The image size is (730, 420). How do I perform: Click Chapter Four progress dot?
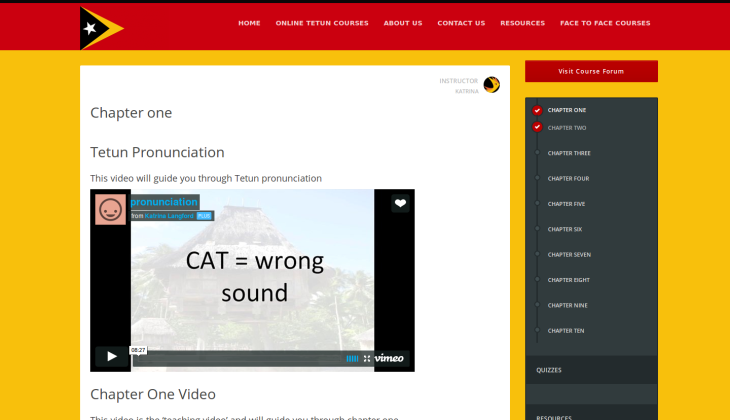click(x=537, y=178)
